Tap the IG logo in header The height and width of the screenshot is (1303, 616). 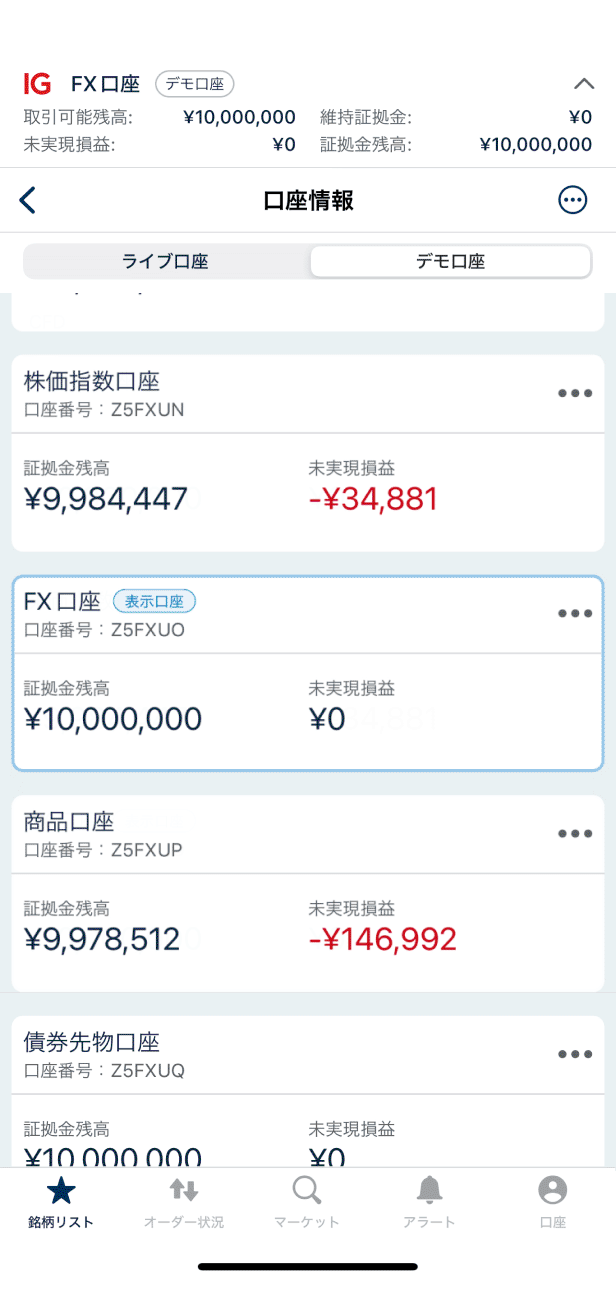(37, 83)
